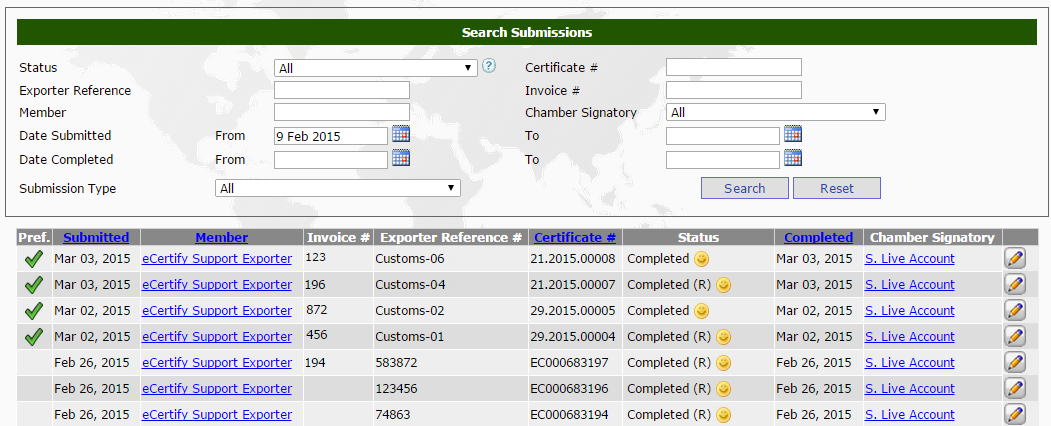1051x426 pixels.
Task: Expand the Status dropdown
Action: tap(376, 68)
